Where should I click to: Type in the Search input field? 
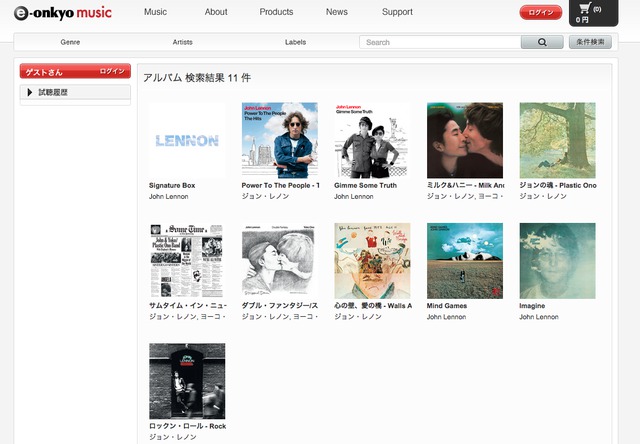point(440,42)
